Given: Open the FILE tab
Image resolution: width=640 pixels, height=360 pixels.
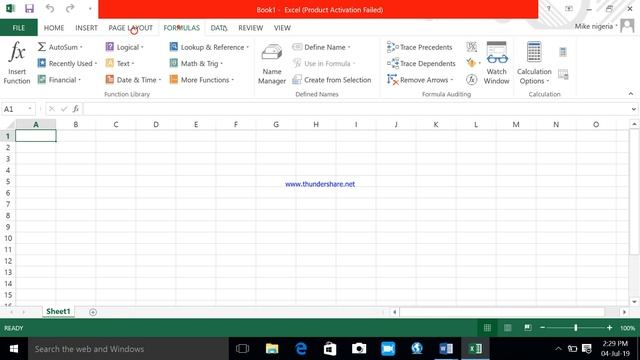Looking at the screenshot, I should (x=19, y=28).
